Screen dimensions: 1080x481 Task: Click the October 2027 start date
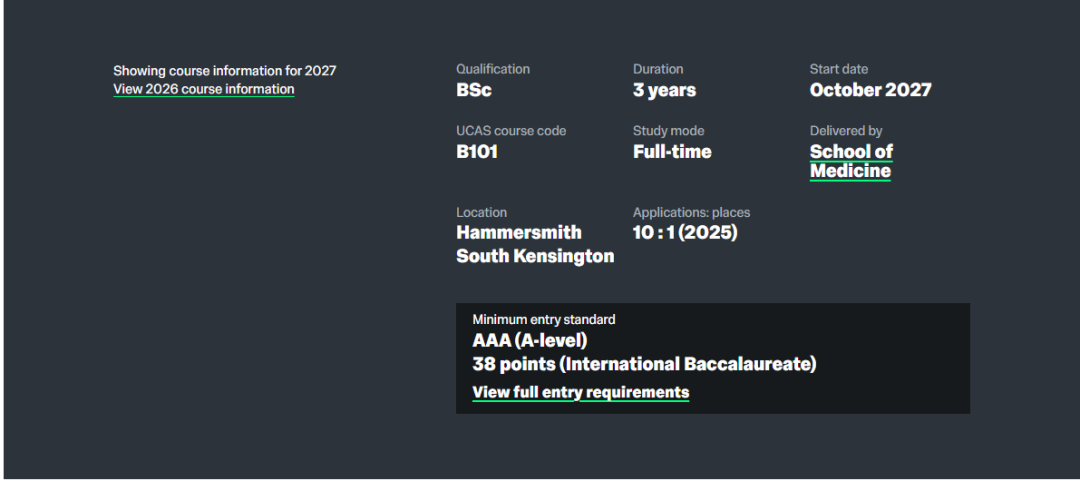click(x=871, y=90)
